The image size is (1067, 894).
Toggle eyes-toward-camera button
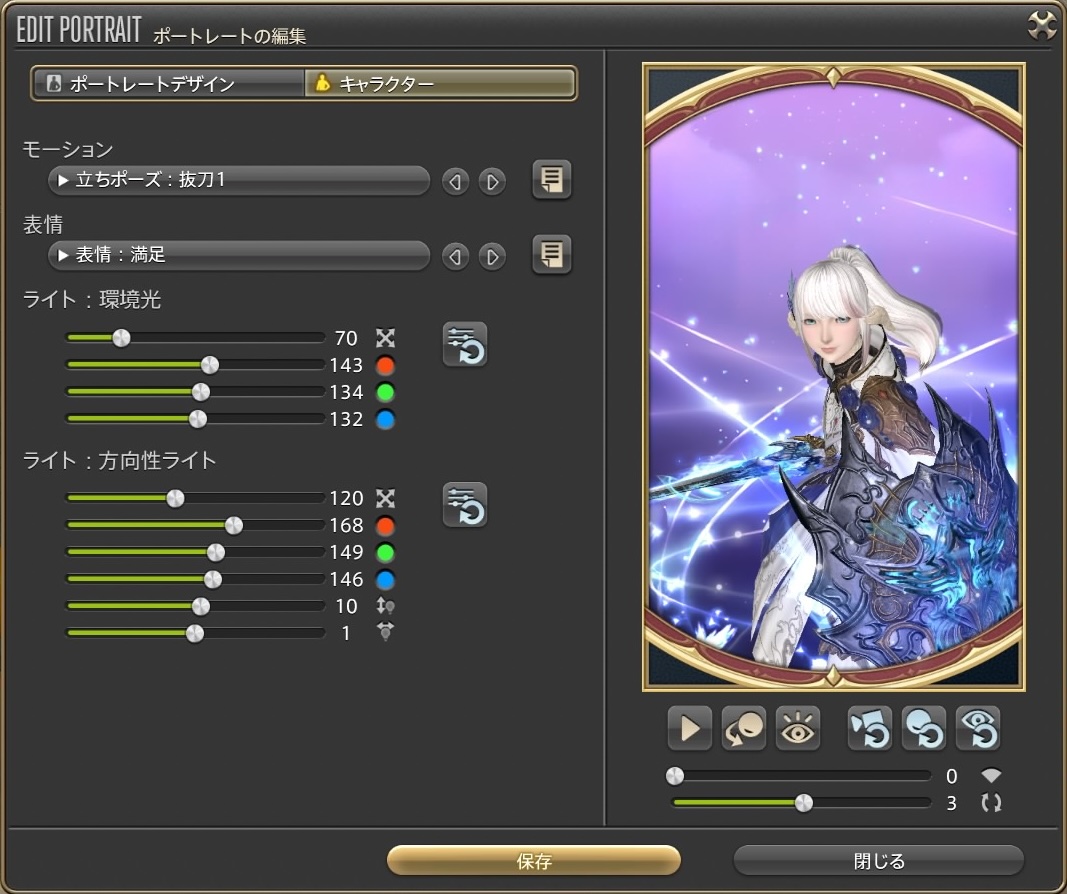tap(798, 729)
